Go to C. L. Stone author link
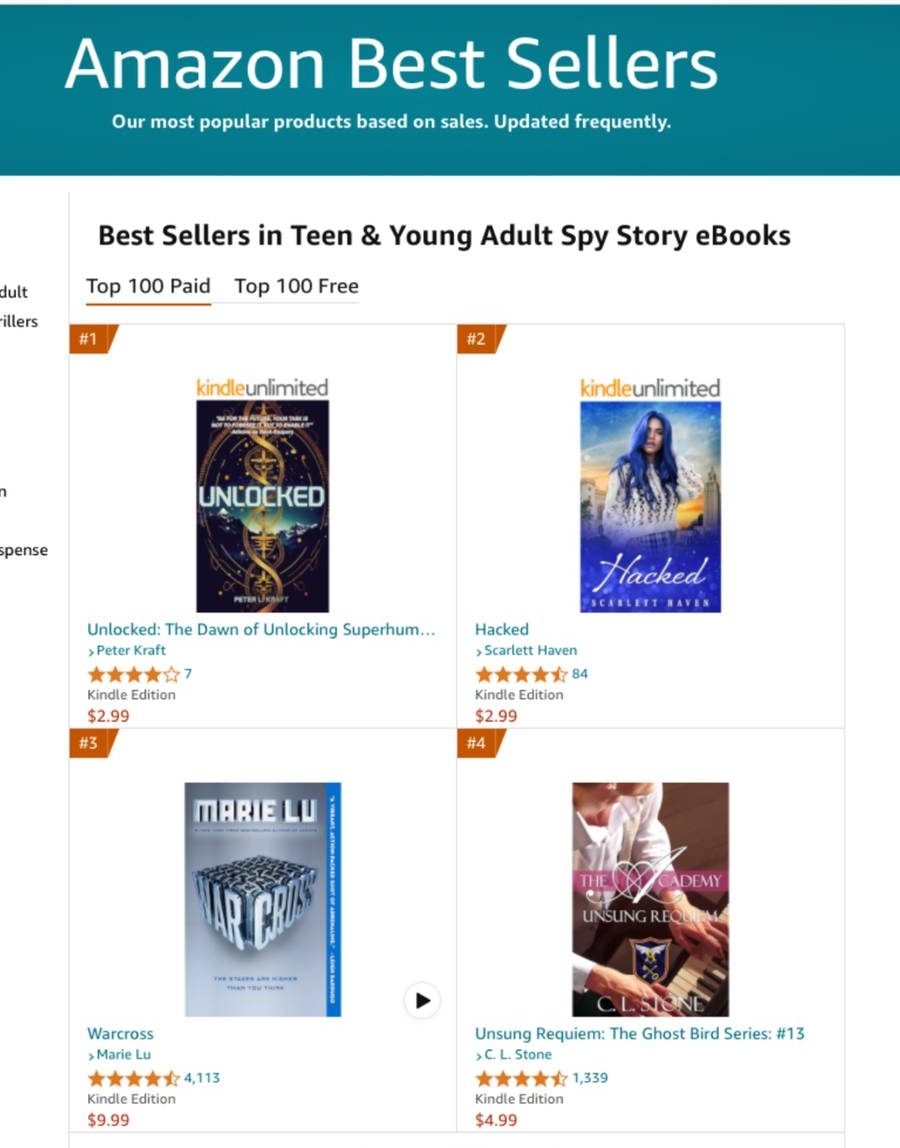 (517, 1055)
